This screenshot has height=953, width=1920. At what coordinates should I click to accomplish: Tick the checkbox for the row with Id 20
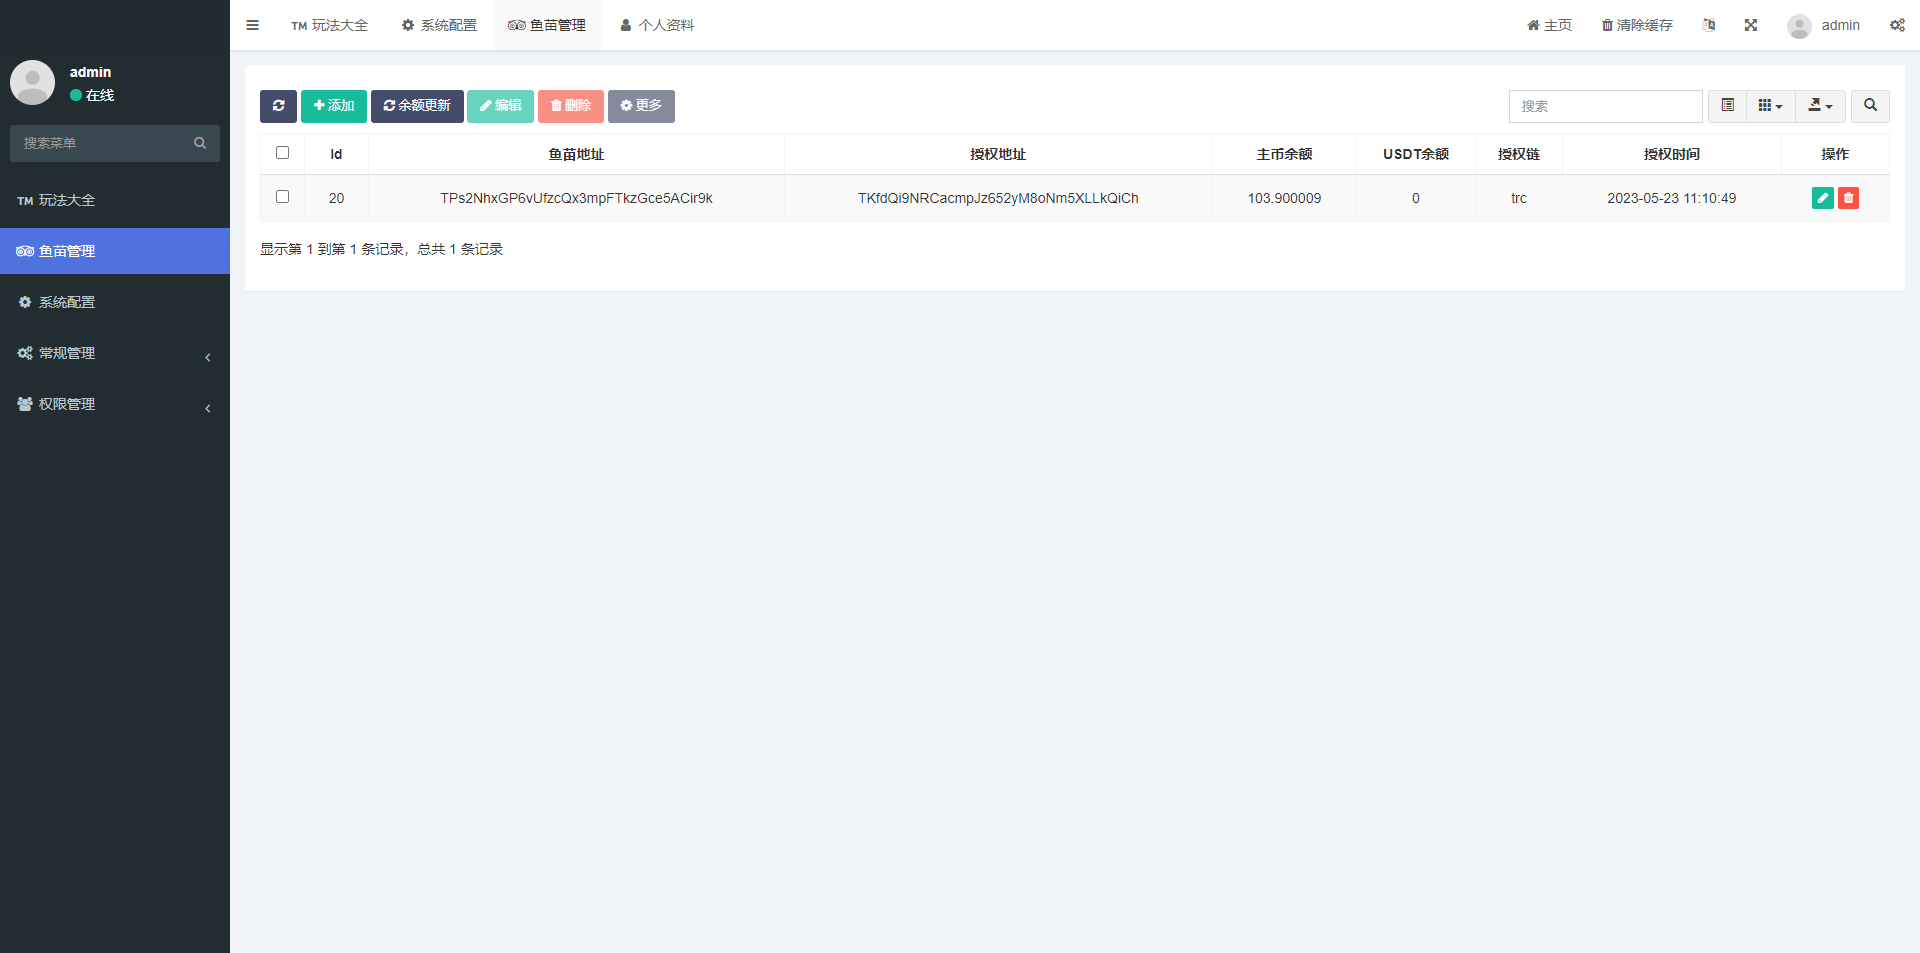point(282,197)
